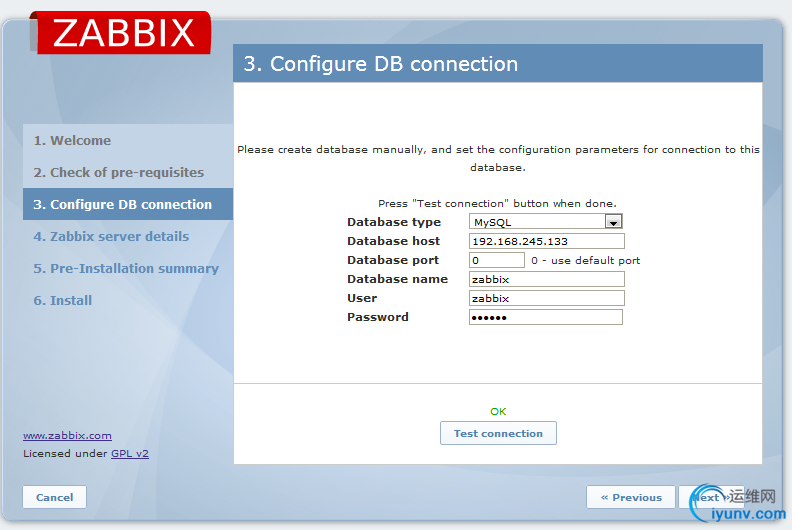Select step 4. Zabbix server details
The width and height of the screenshot is (792, 530).
111,236
